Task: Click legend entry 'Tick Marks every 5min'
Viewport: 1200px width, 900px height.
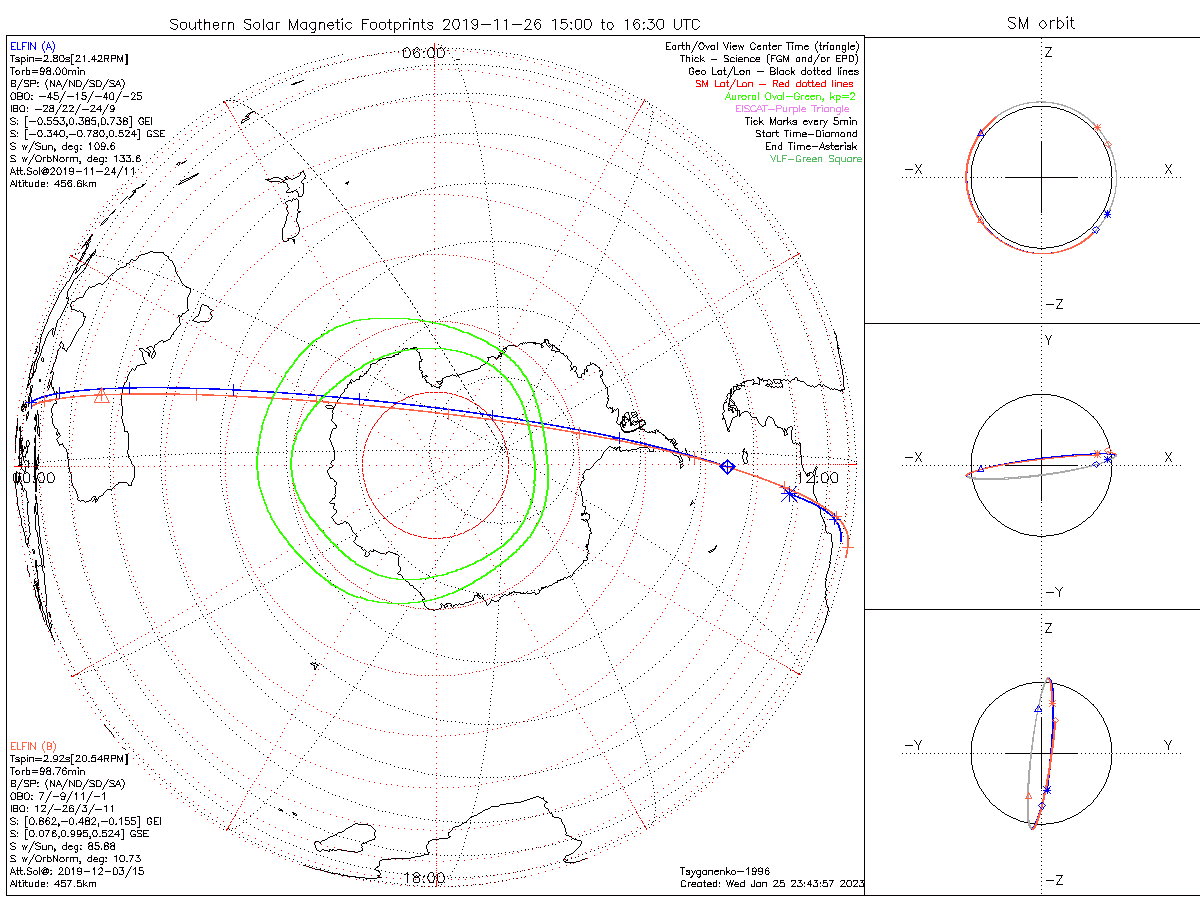Action: (803, 121)
